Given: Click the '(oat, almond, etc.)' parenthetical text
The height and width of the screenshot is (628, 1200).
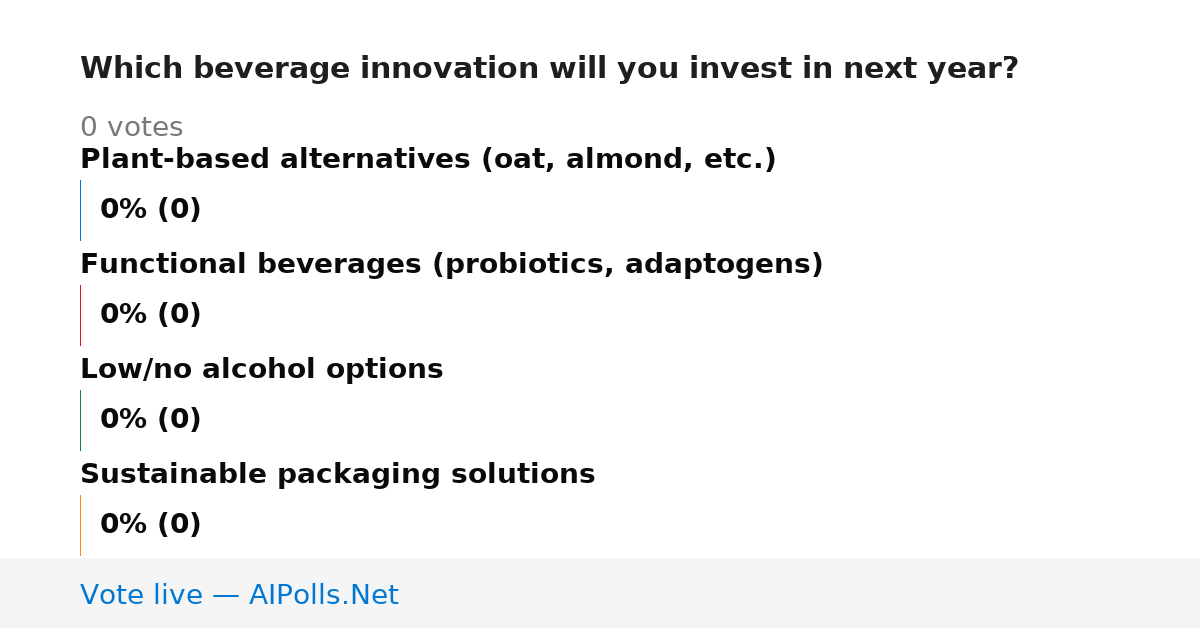Looking at the screenshot, I should [x=628, y=160].
